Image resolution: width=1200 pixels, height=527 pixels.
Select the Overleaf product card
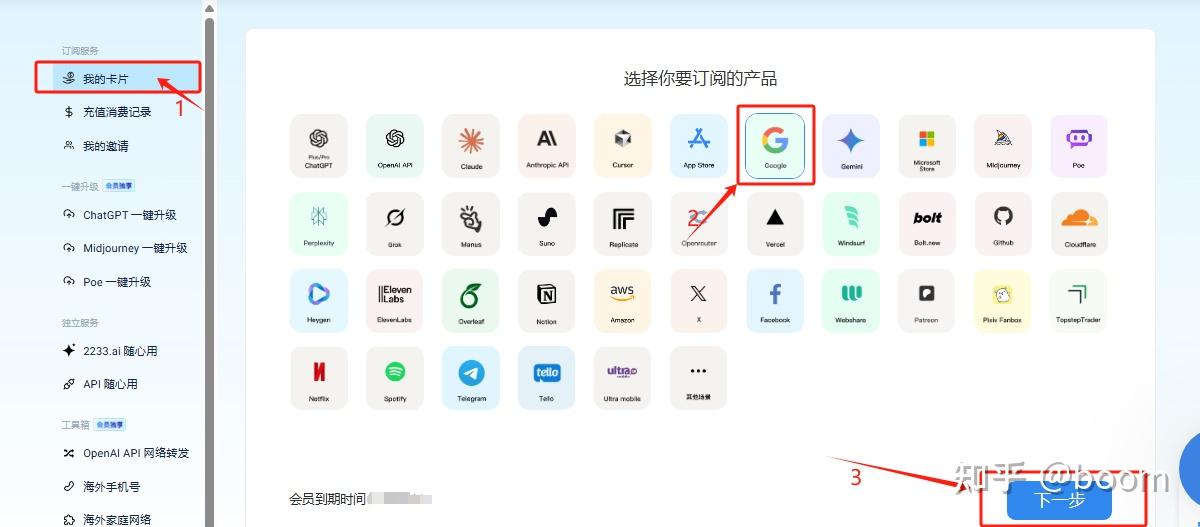pos(471,301)
